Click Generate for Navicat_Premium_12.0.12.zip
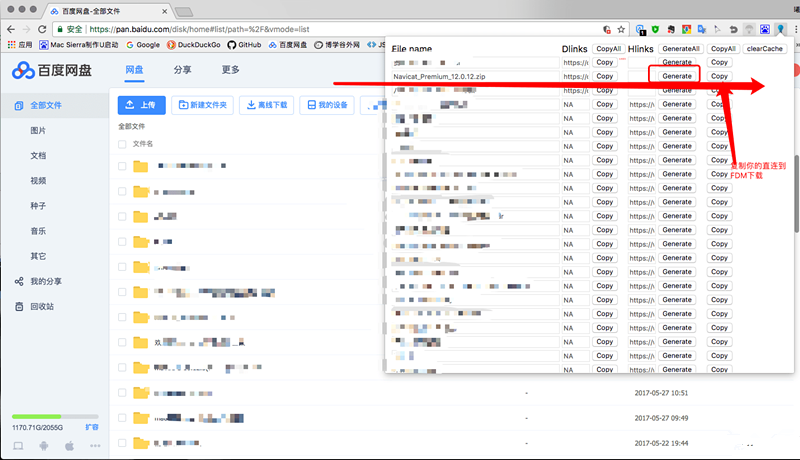The width and height of the screenshot is (800, 460). pos(677,76)
